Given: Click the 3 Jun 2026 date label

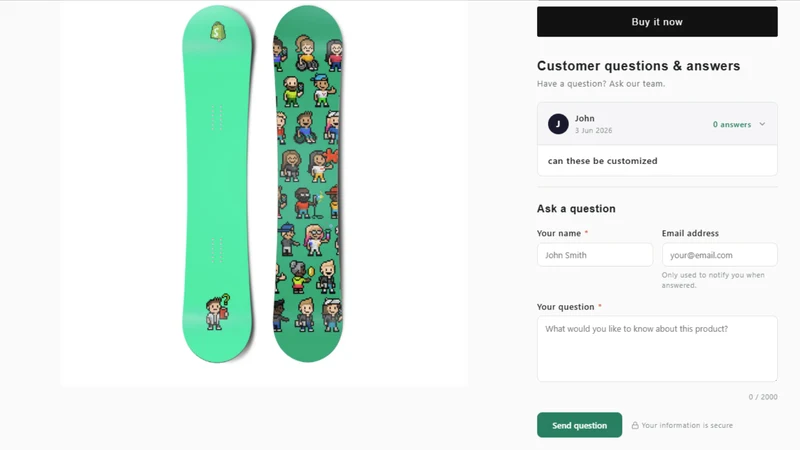Looking at the screenshot, I should pos(593,131).
